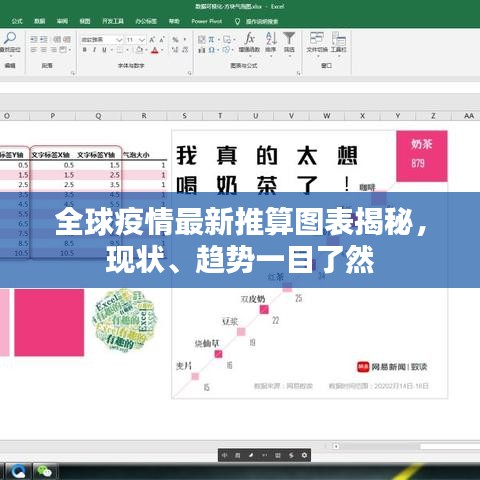Open the 视图 ribbon tab
This screenshot has height=480, width=480.
point(85,21)
